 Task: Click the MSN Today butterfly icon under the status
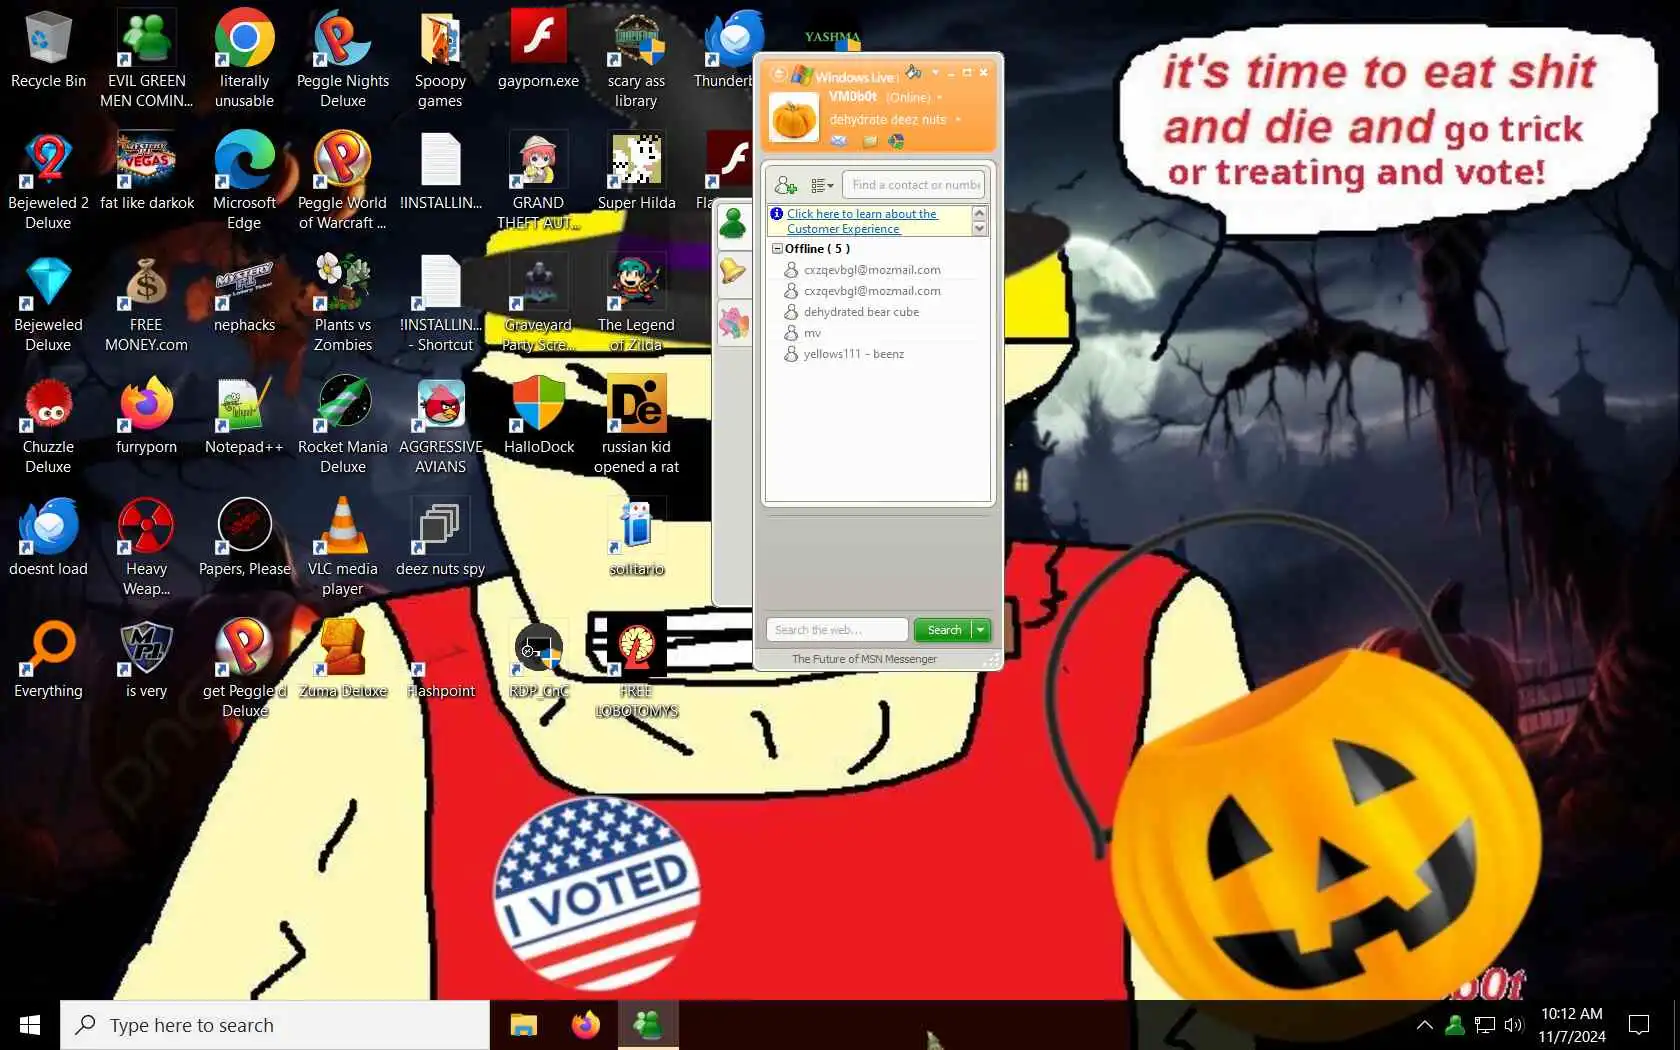point(896,141)
